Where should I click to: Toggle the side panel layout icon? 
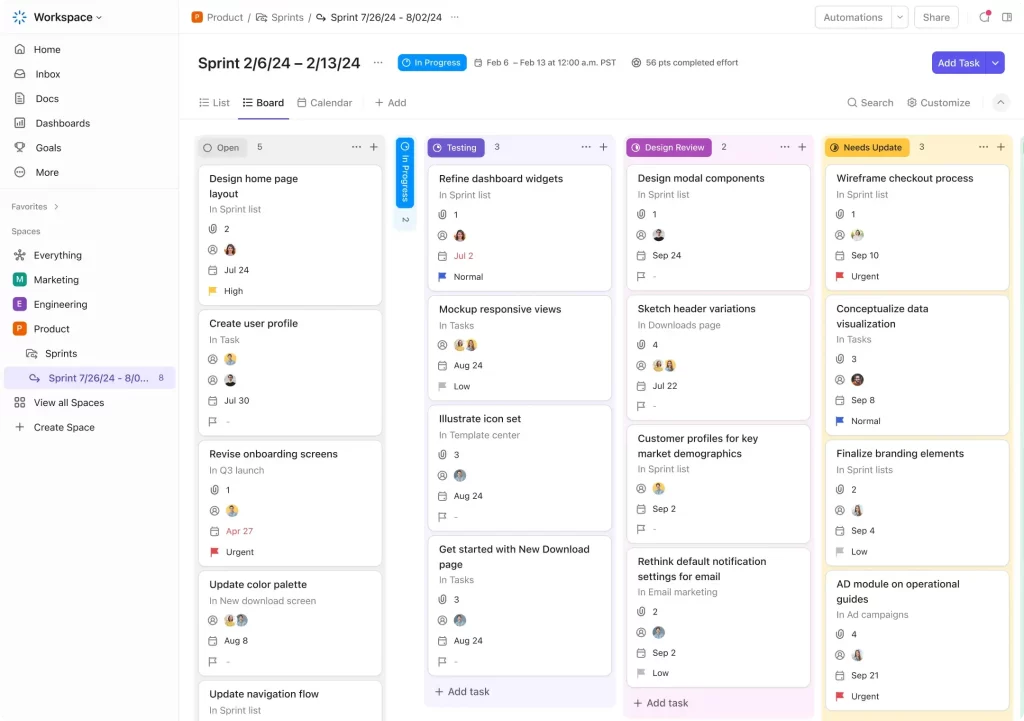click(1007, 17)
